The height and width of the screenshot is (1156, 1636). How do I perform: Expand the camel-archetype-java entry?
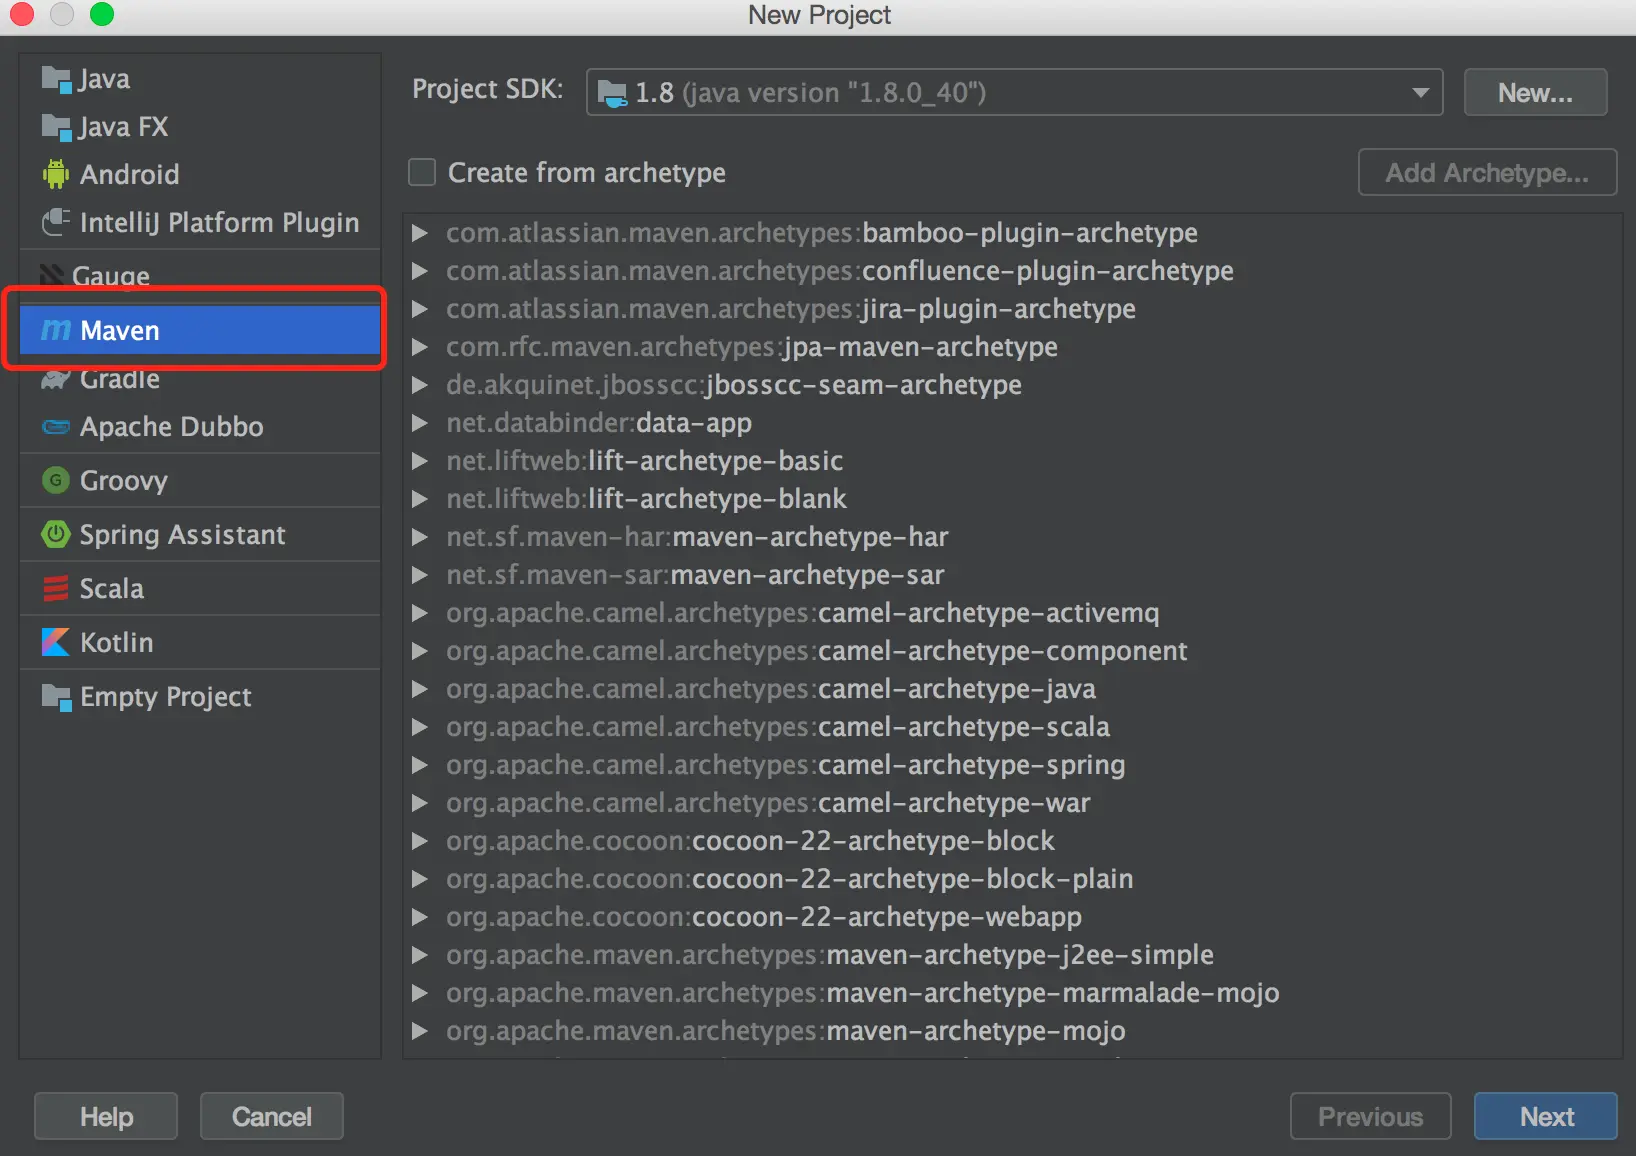click(420, 689)
